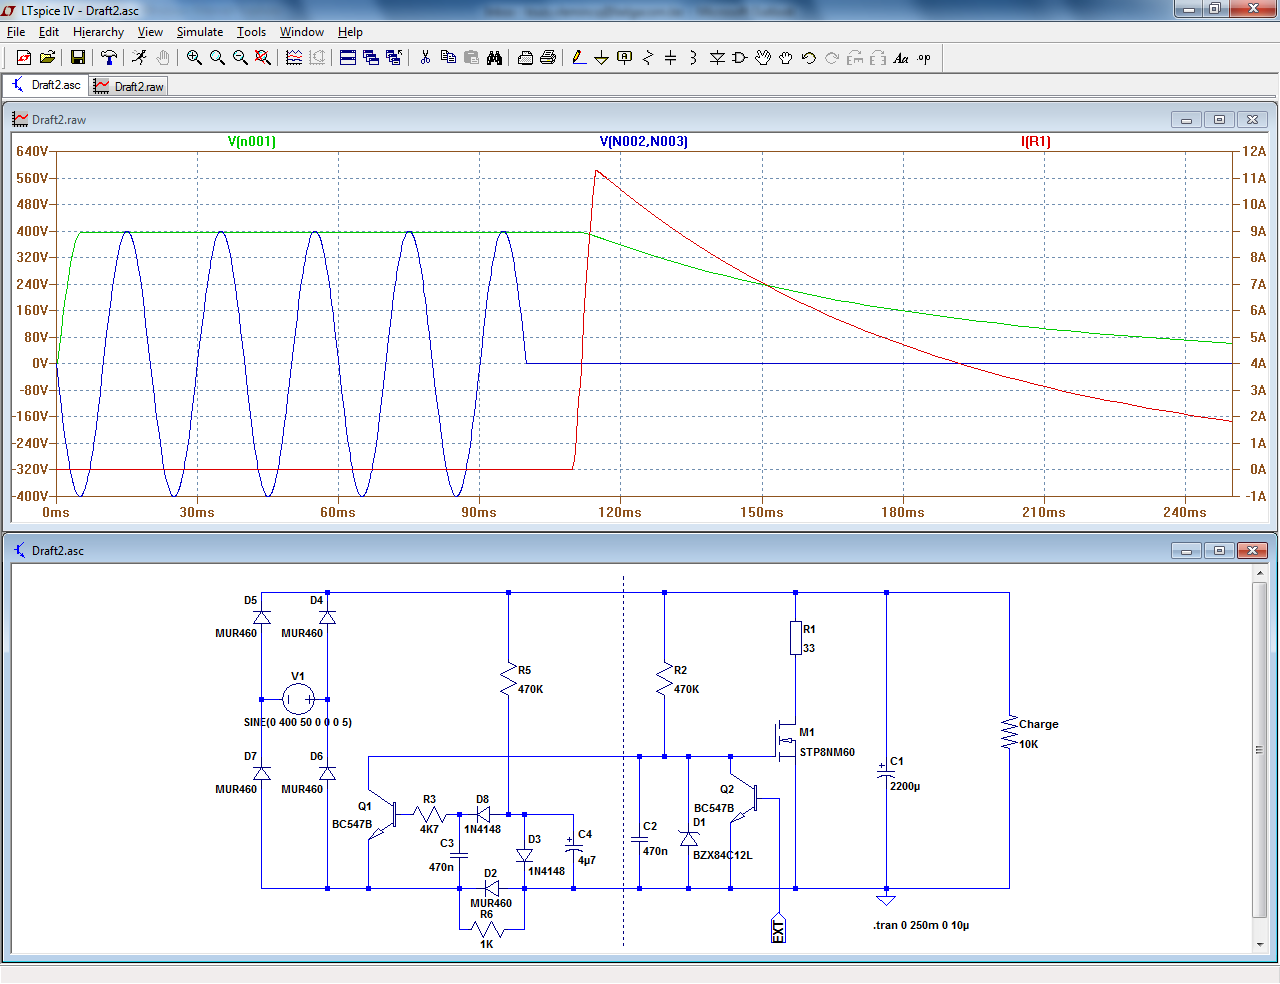Viewport: 1280px width, 984px height.
Task: Click the Zoom to Fit icon
Action: click(263, 58)
